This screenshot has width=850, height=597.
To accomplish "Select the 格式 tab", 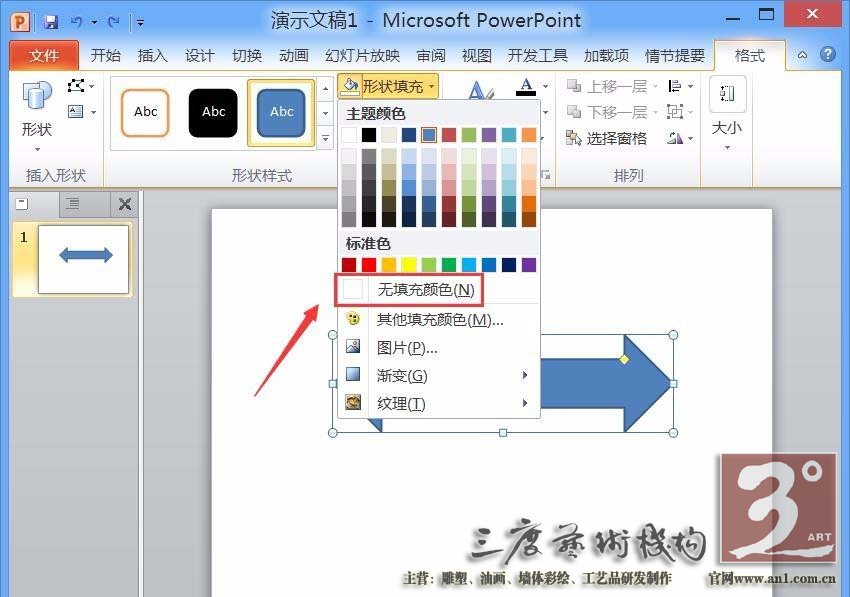I will 750,55.
